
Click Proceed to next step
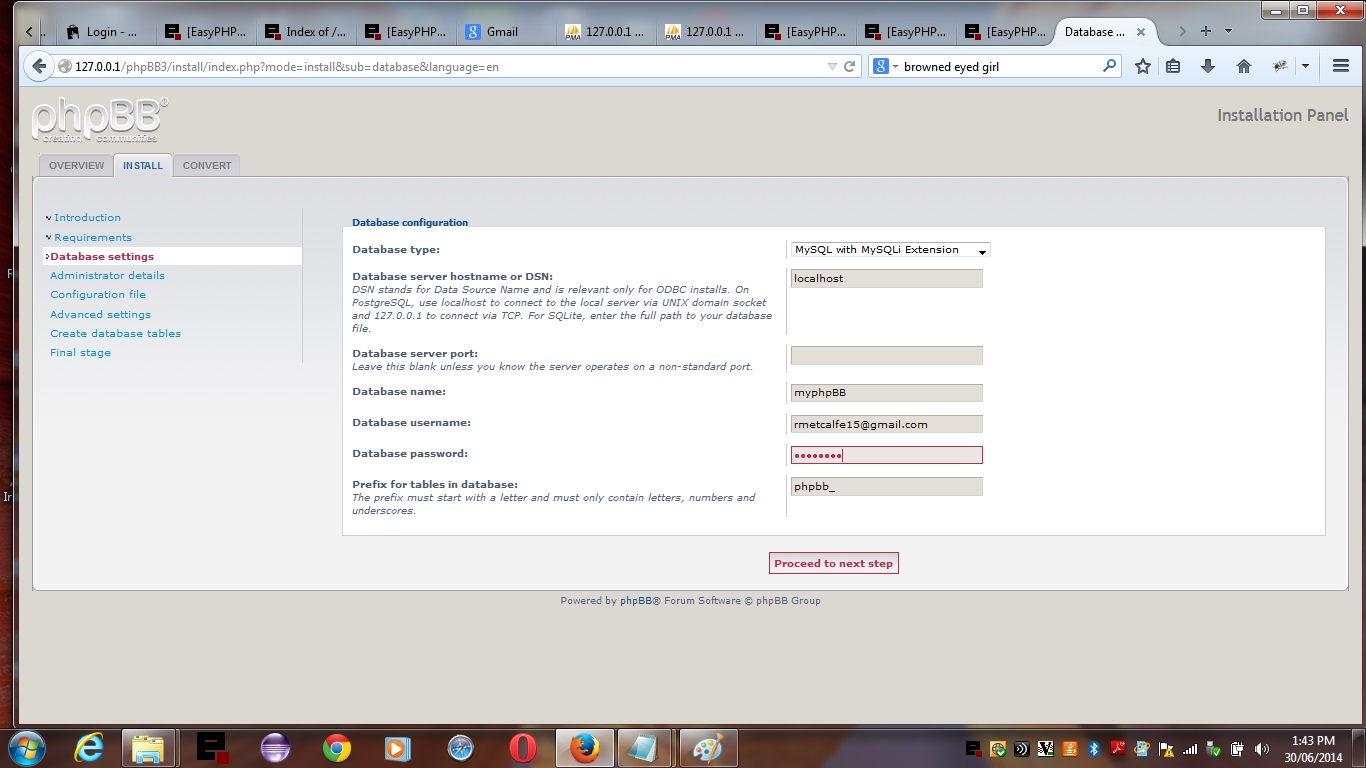pos(833,564)
